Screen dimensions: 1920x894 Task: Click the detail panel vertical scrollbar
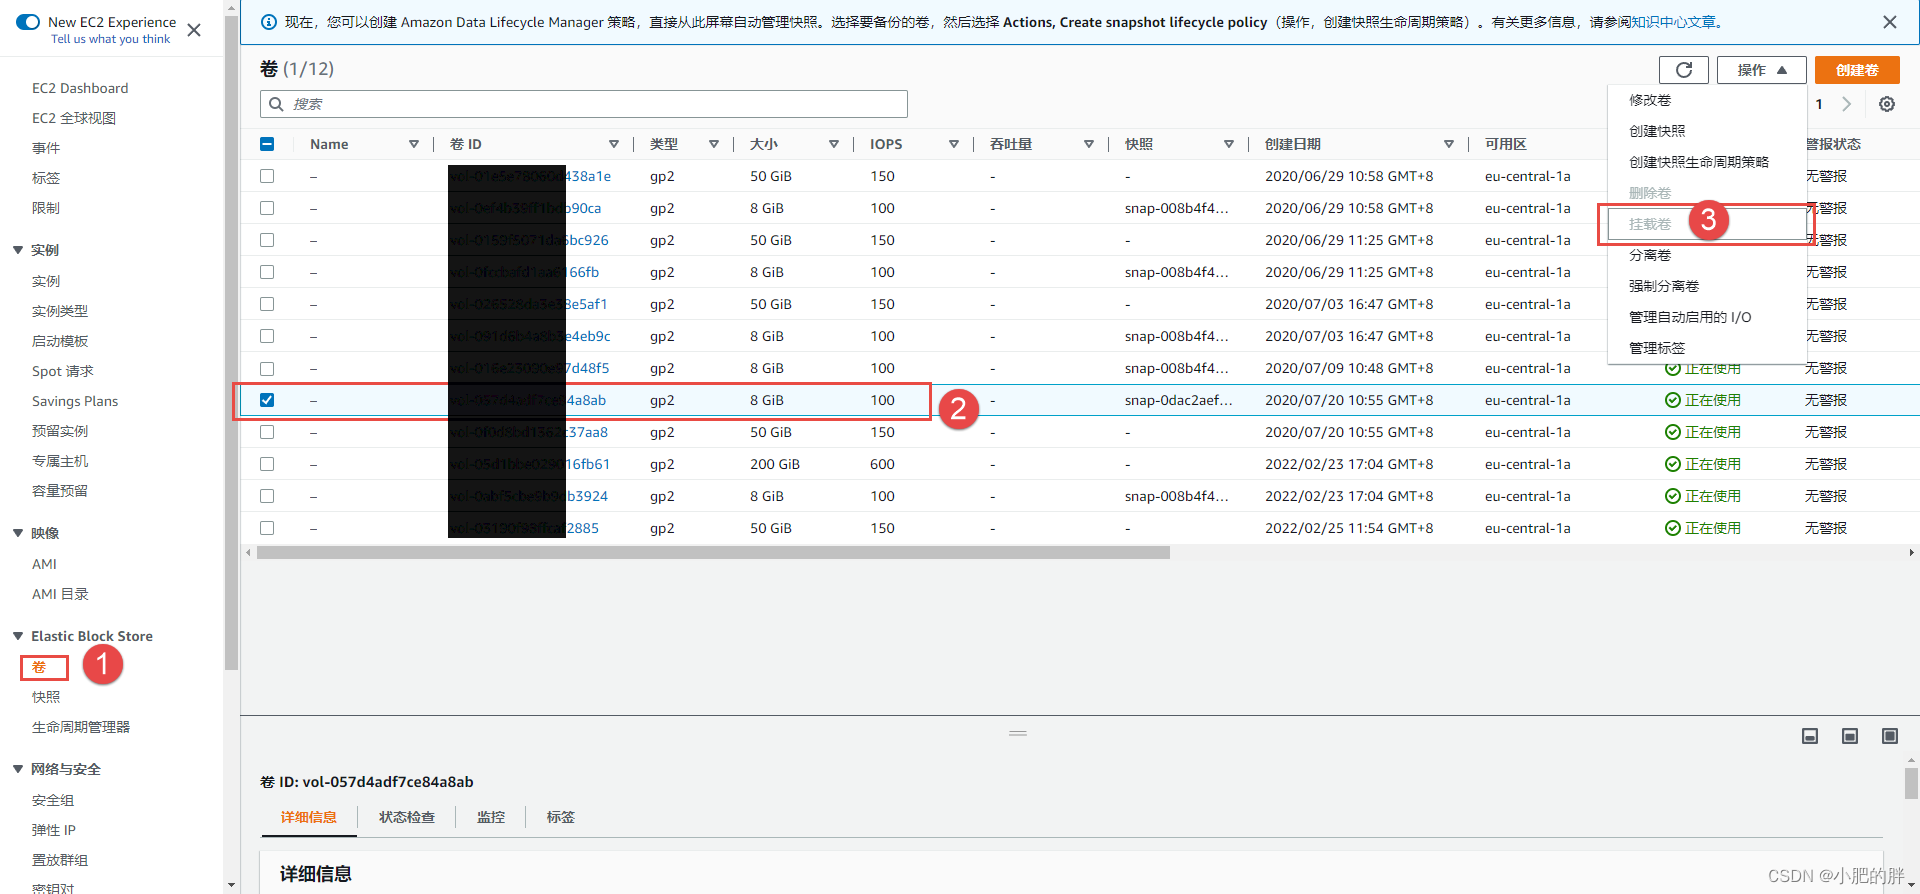coord(1911,783)
